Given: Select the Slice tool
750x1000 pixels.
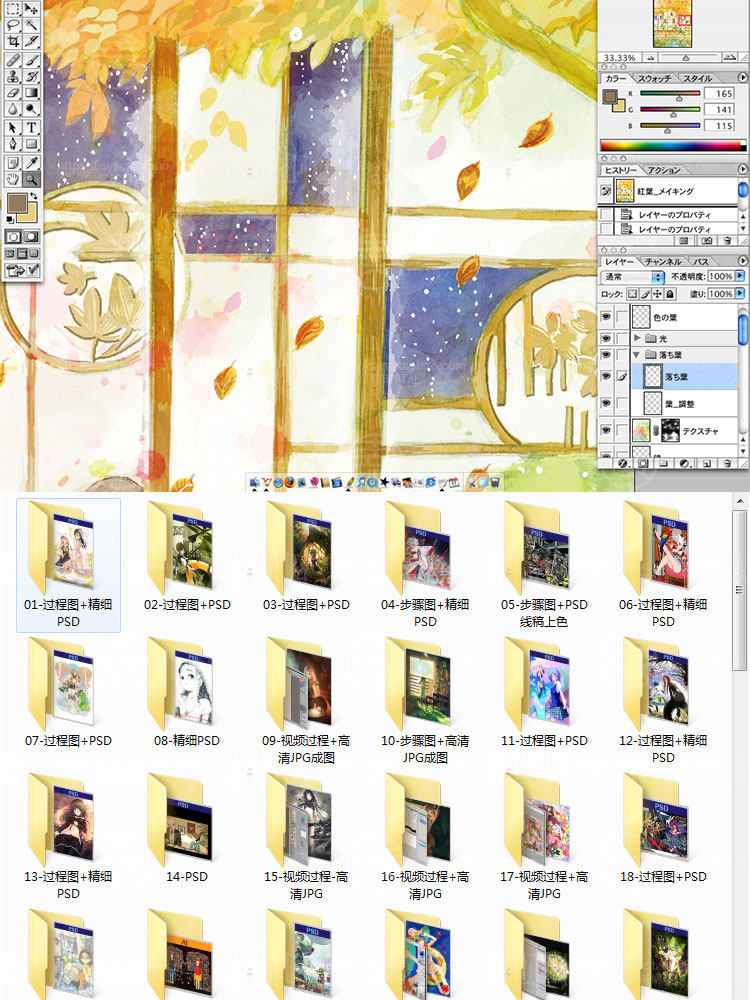Looking at the screenshot, I should click(x=31, y=42).
